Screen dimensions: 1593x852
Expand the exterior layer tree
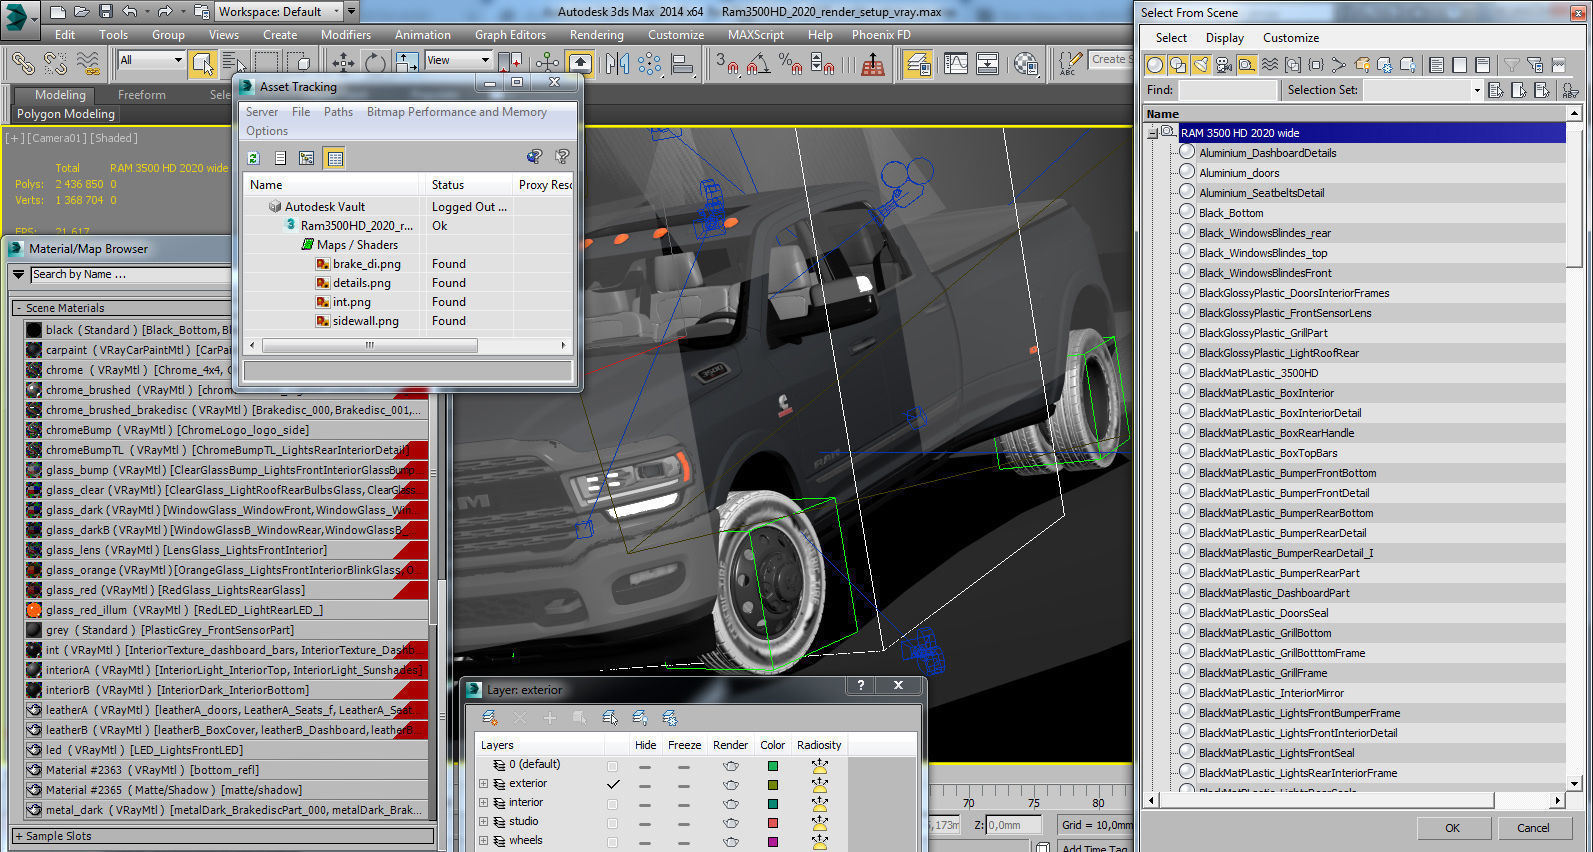[484, 784]
